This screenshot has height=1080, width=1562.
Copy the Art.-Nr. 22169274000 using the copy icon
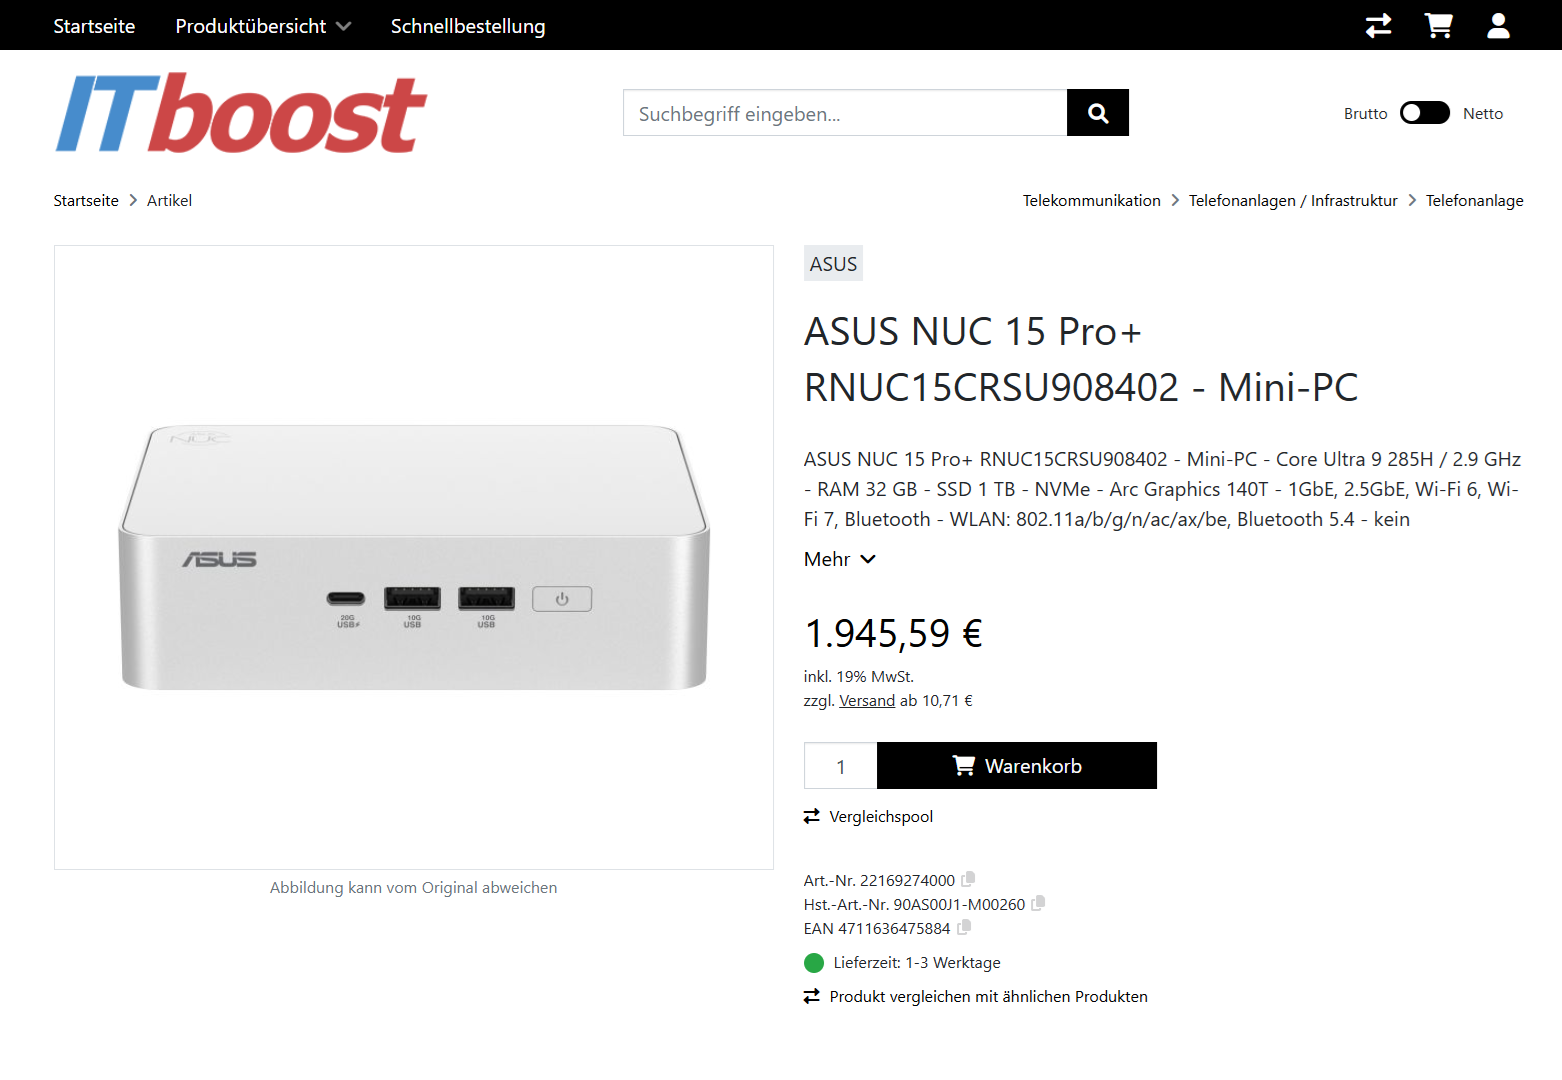(968, 880)
